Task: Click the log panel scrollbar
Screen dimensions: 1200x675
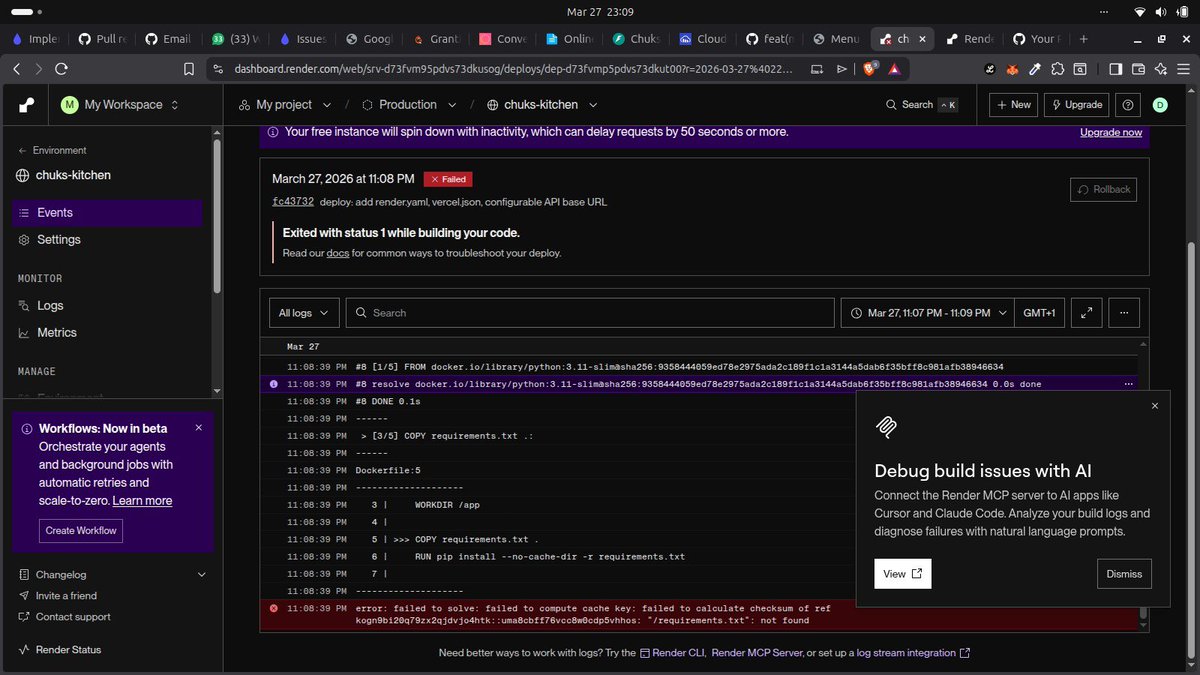Action: (1144, 612)
